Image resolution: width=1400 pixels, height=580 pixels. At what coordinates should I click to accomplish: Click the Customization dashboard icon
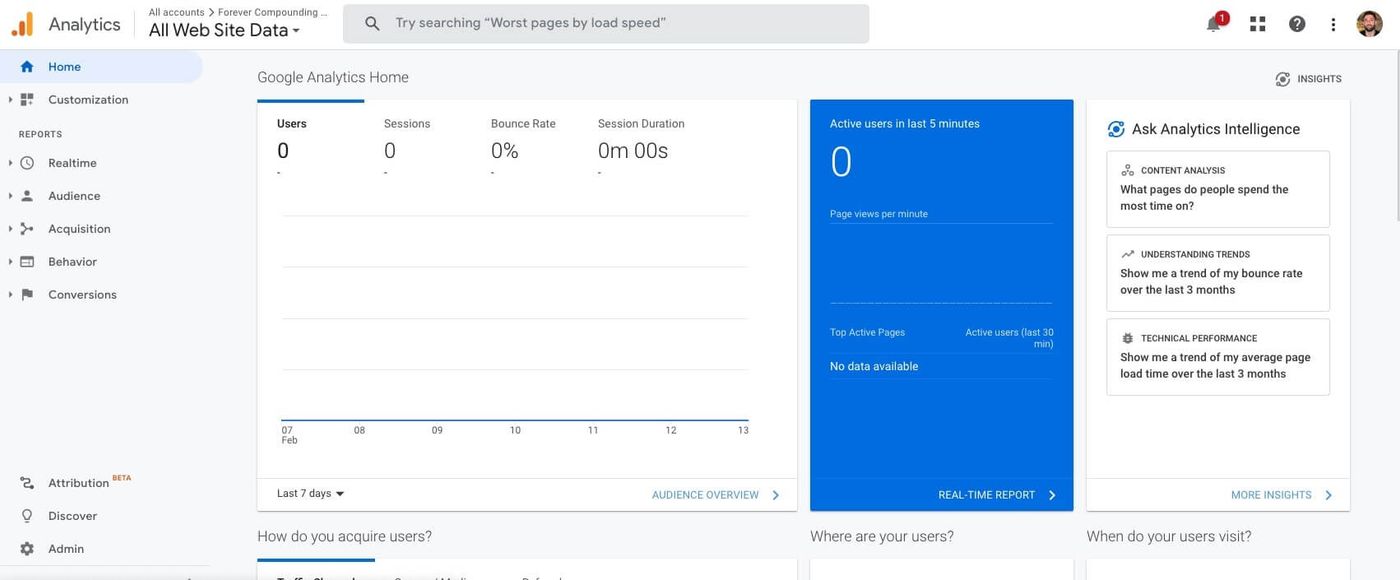[27, 100]
